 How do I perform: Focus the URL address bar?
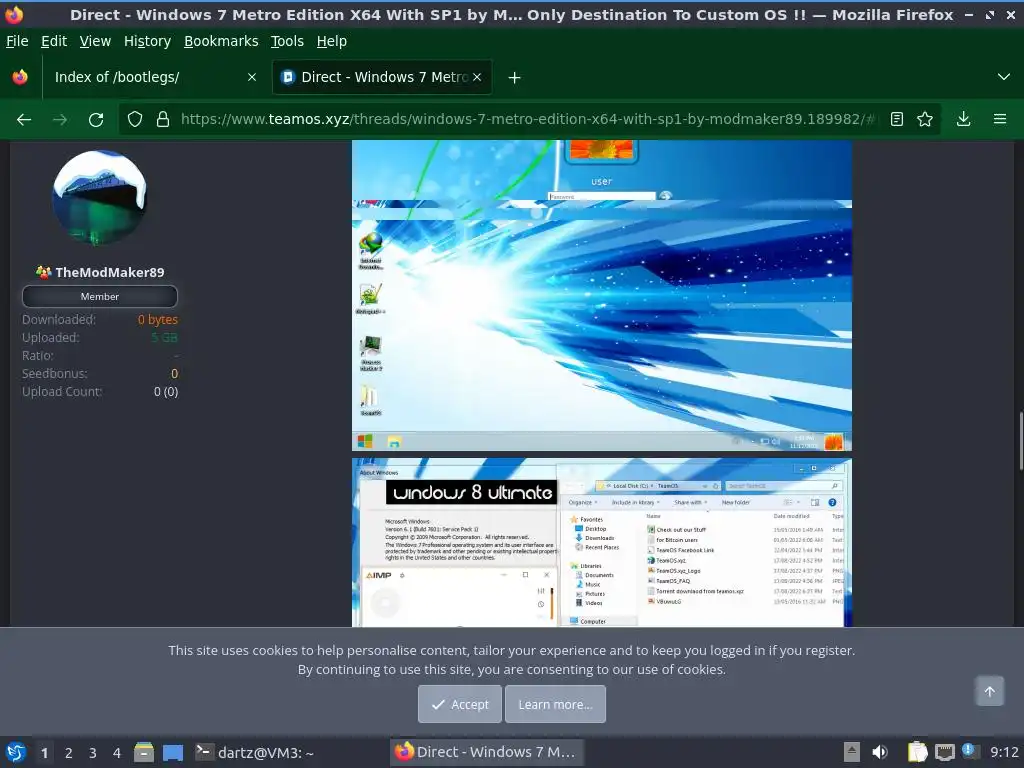coord(528,120)
